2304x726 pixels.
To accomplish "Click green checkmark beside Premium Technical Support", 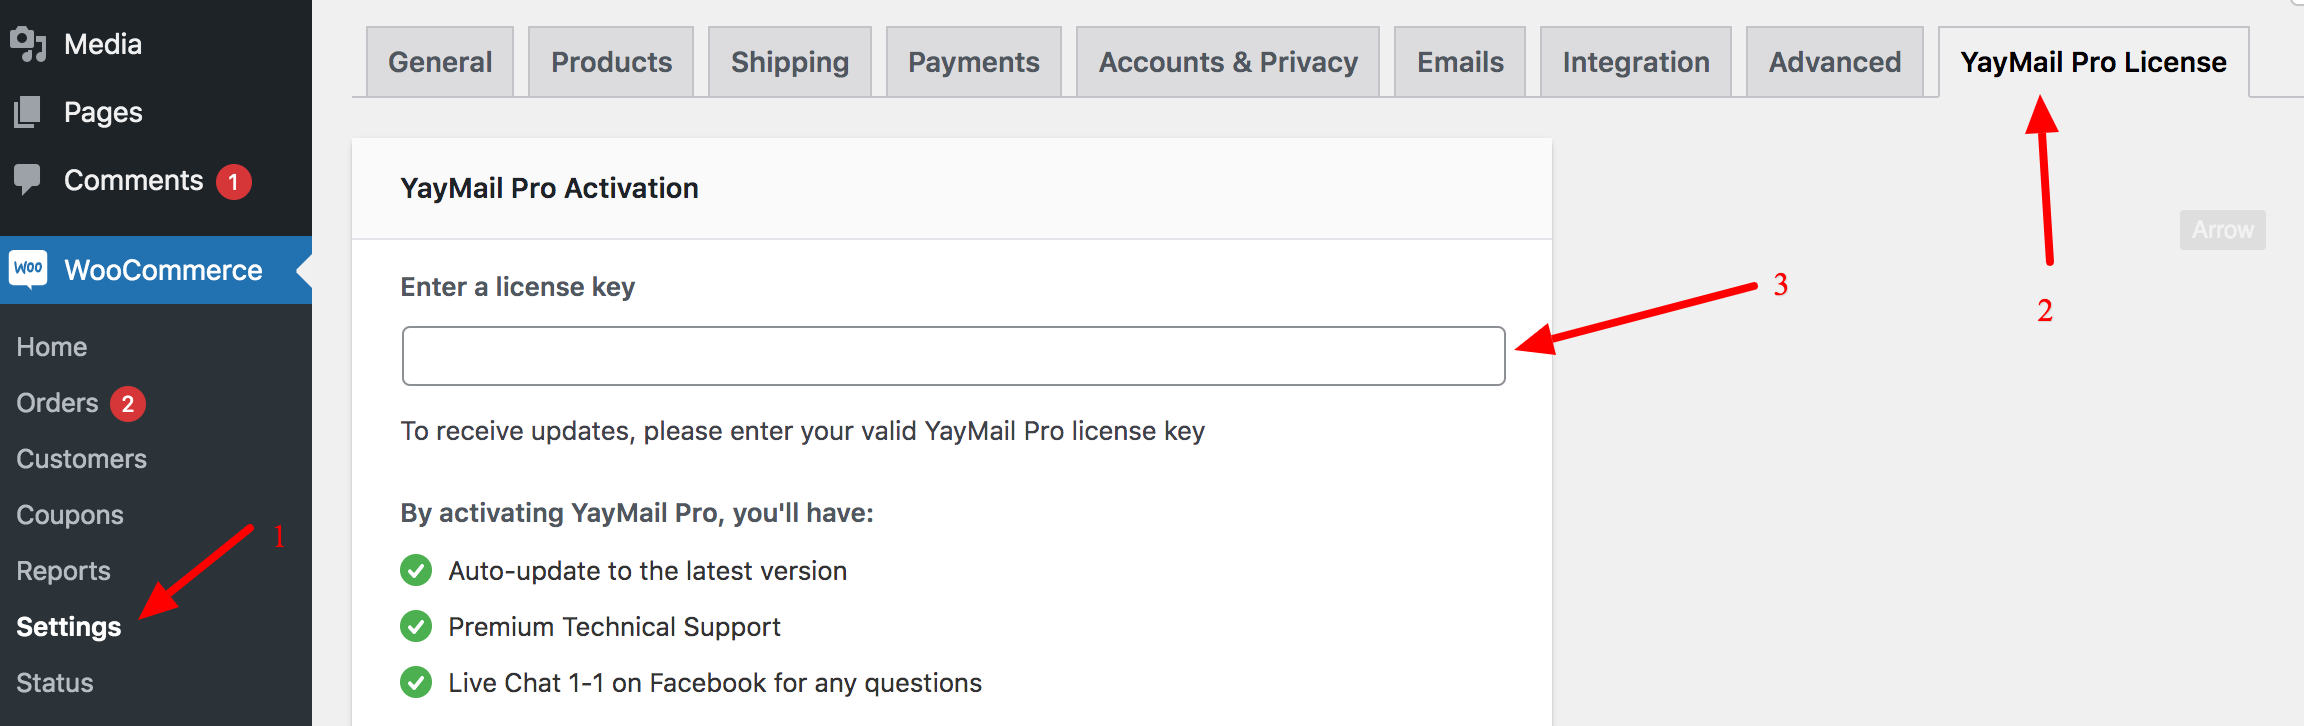I will point(416,626).
